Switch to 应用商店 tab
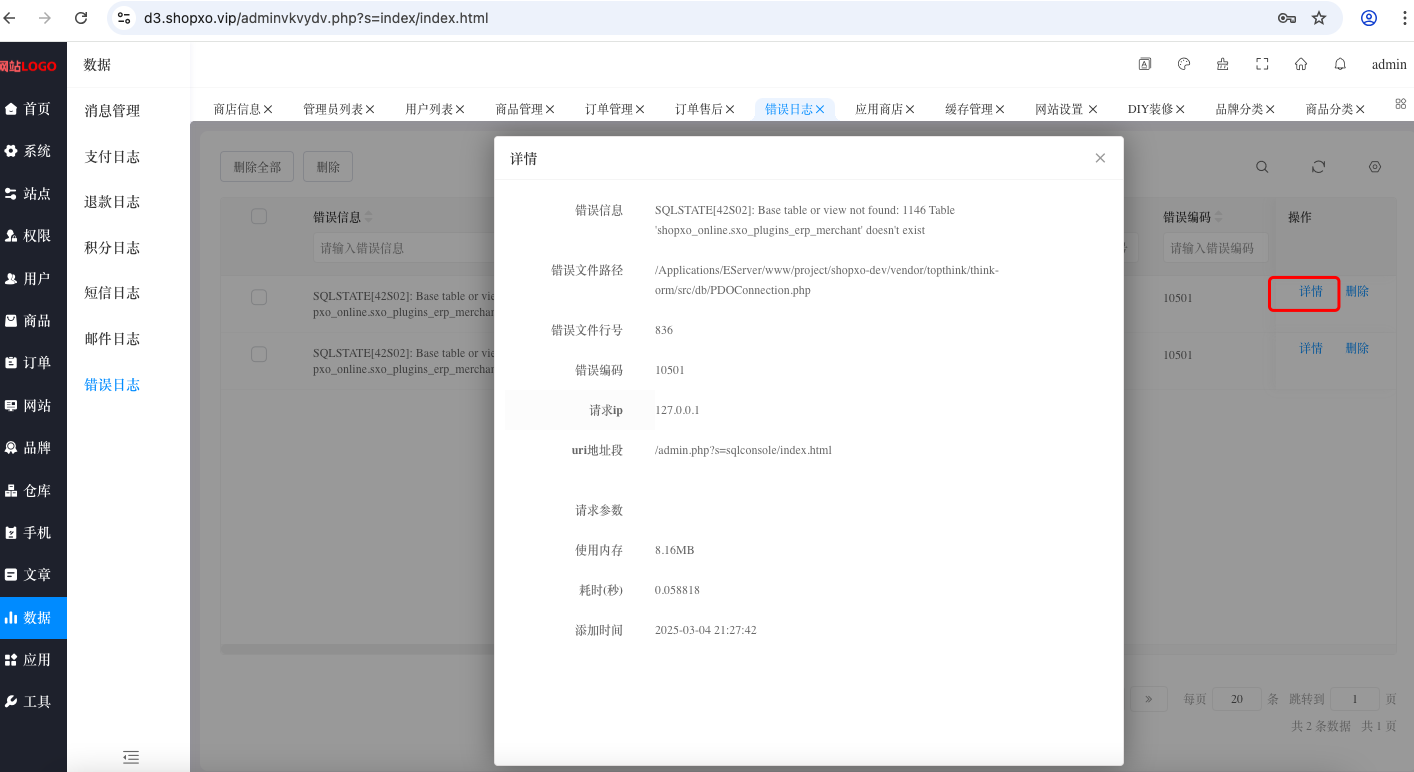This screenshot has height=772, width=1414. [879, 109]
